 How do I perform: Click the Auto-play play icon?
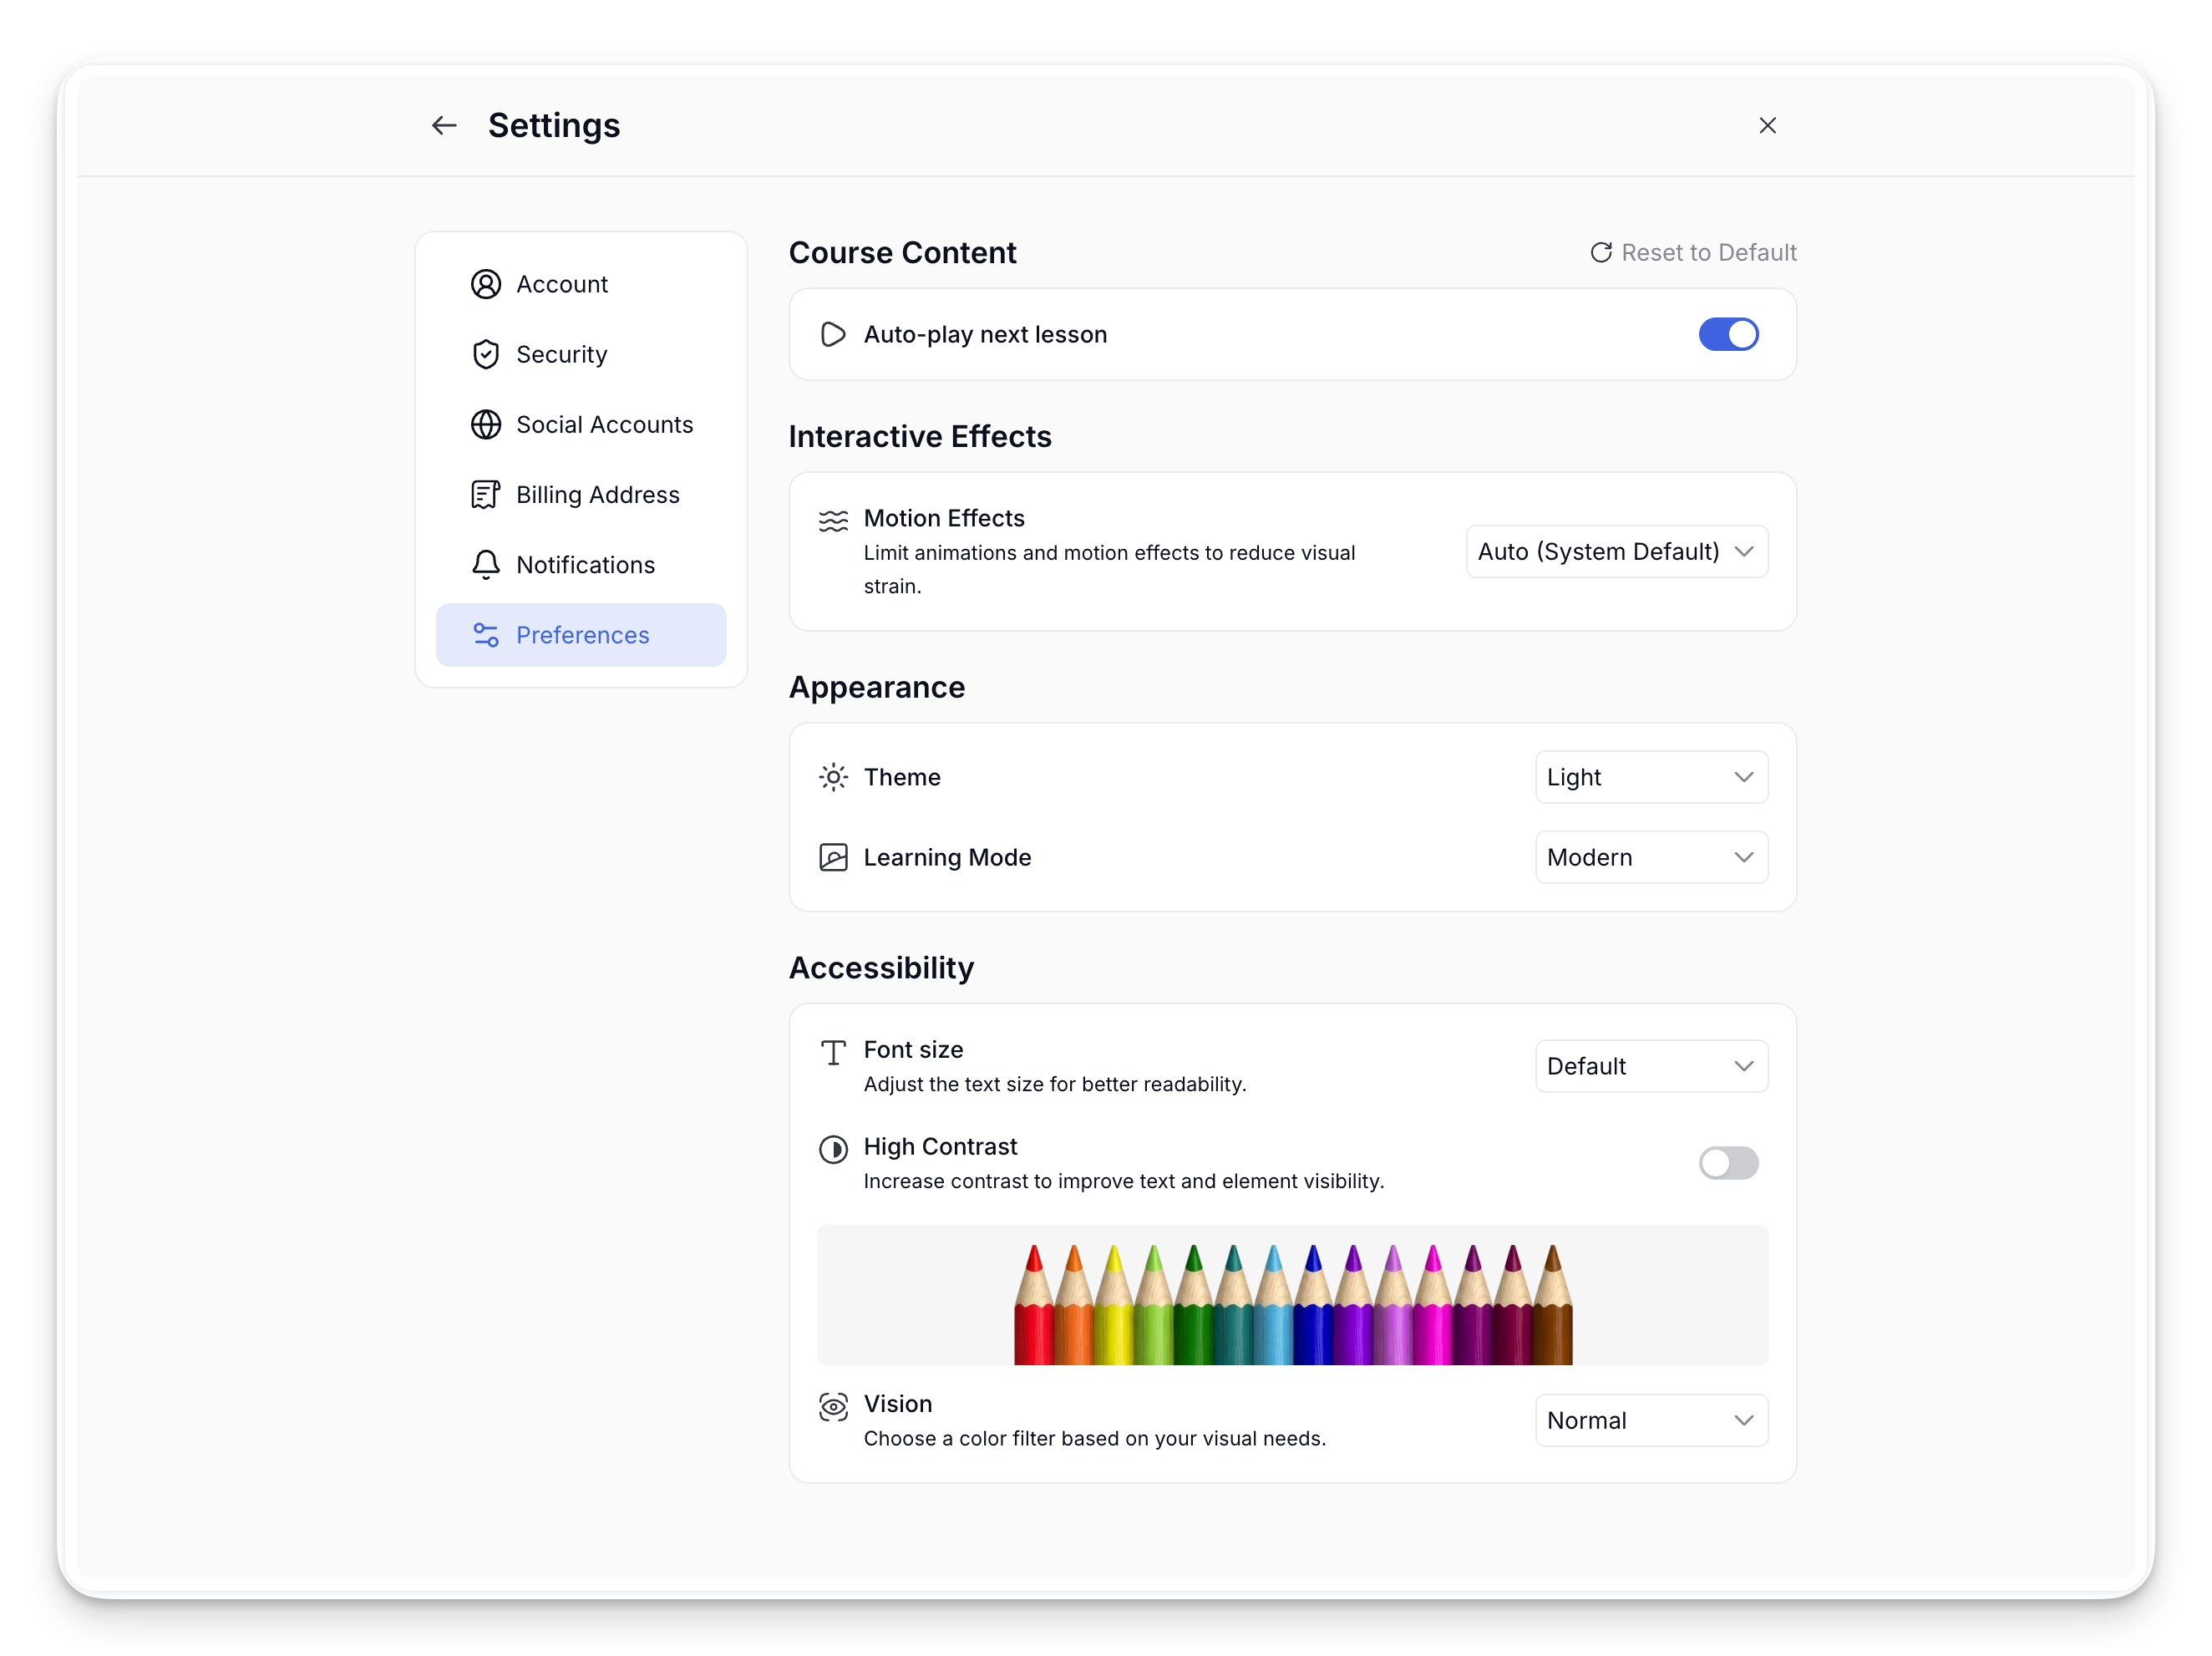pyautogui.click(x=833, y=335)
